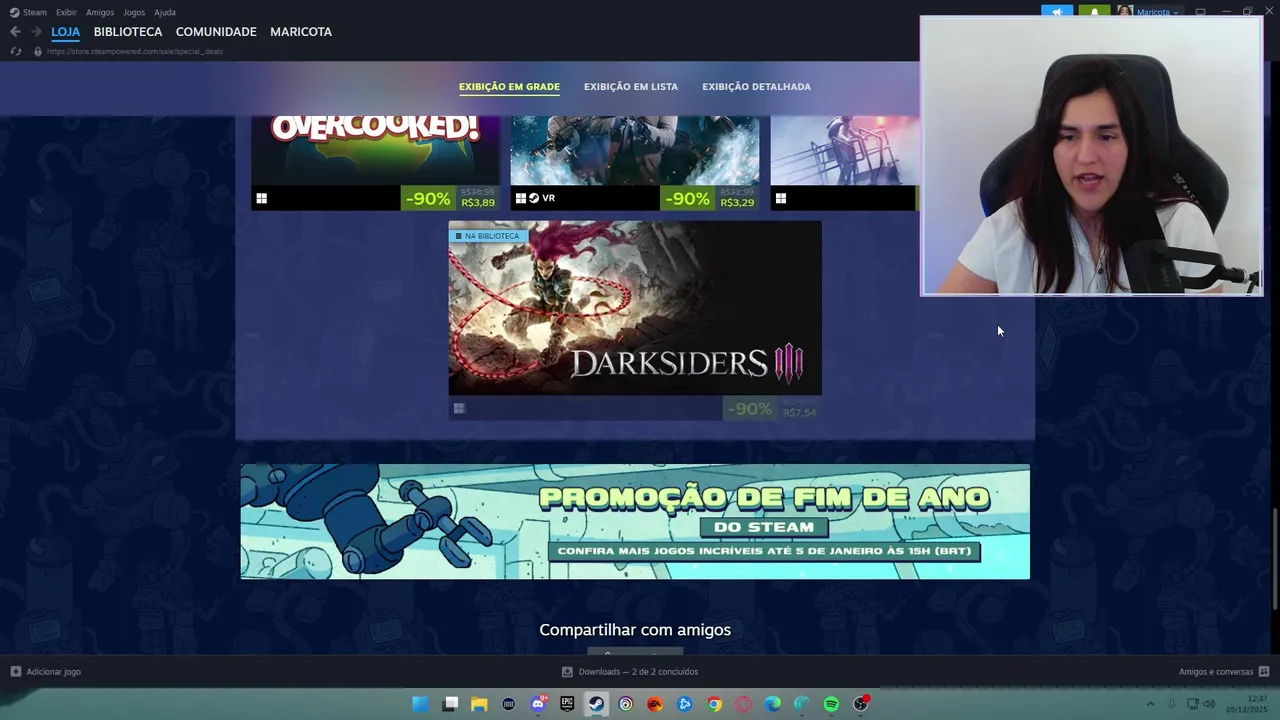Click the Steam taskbar icon
Image resolution: width=1280 pixels, height=720 pixels.
pyautogui.click(x=596, y=704)
